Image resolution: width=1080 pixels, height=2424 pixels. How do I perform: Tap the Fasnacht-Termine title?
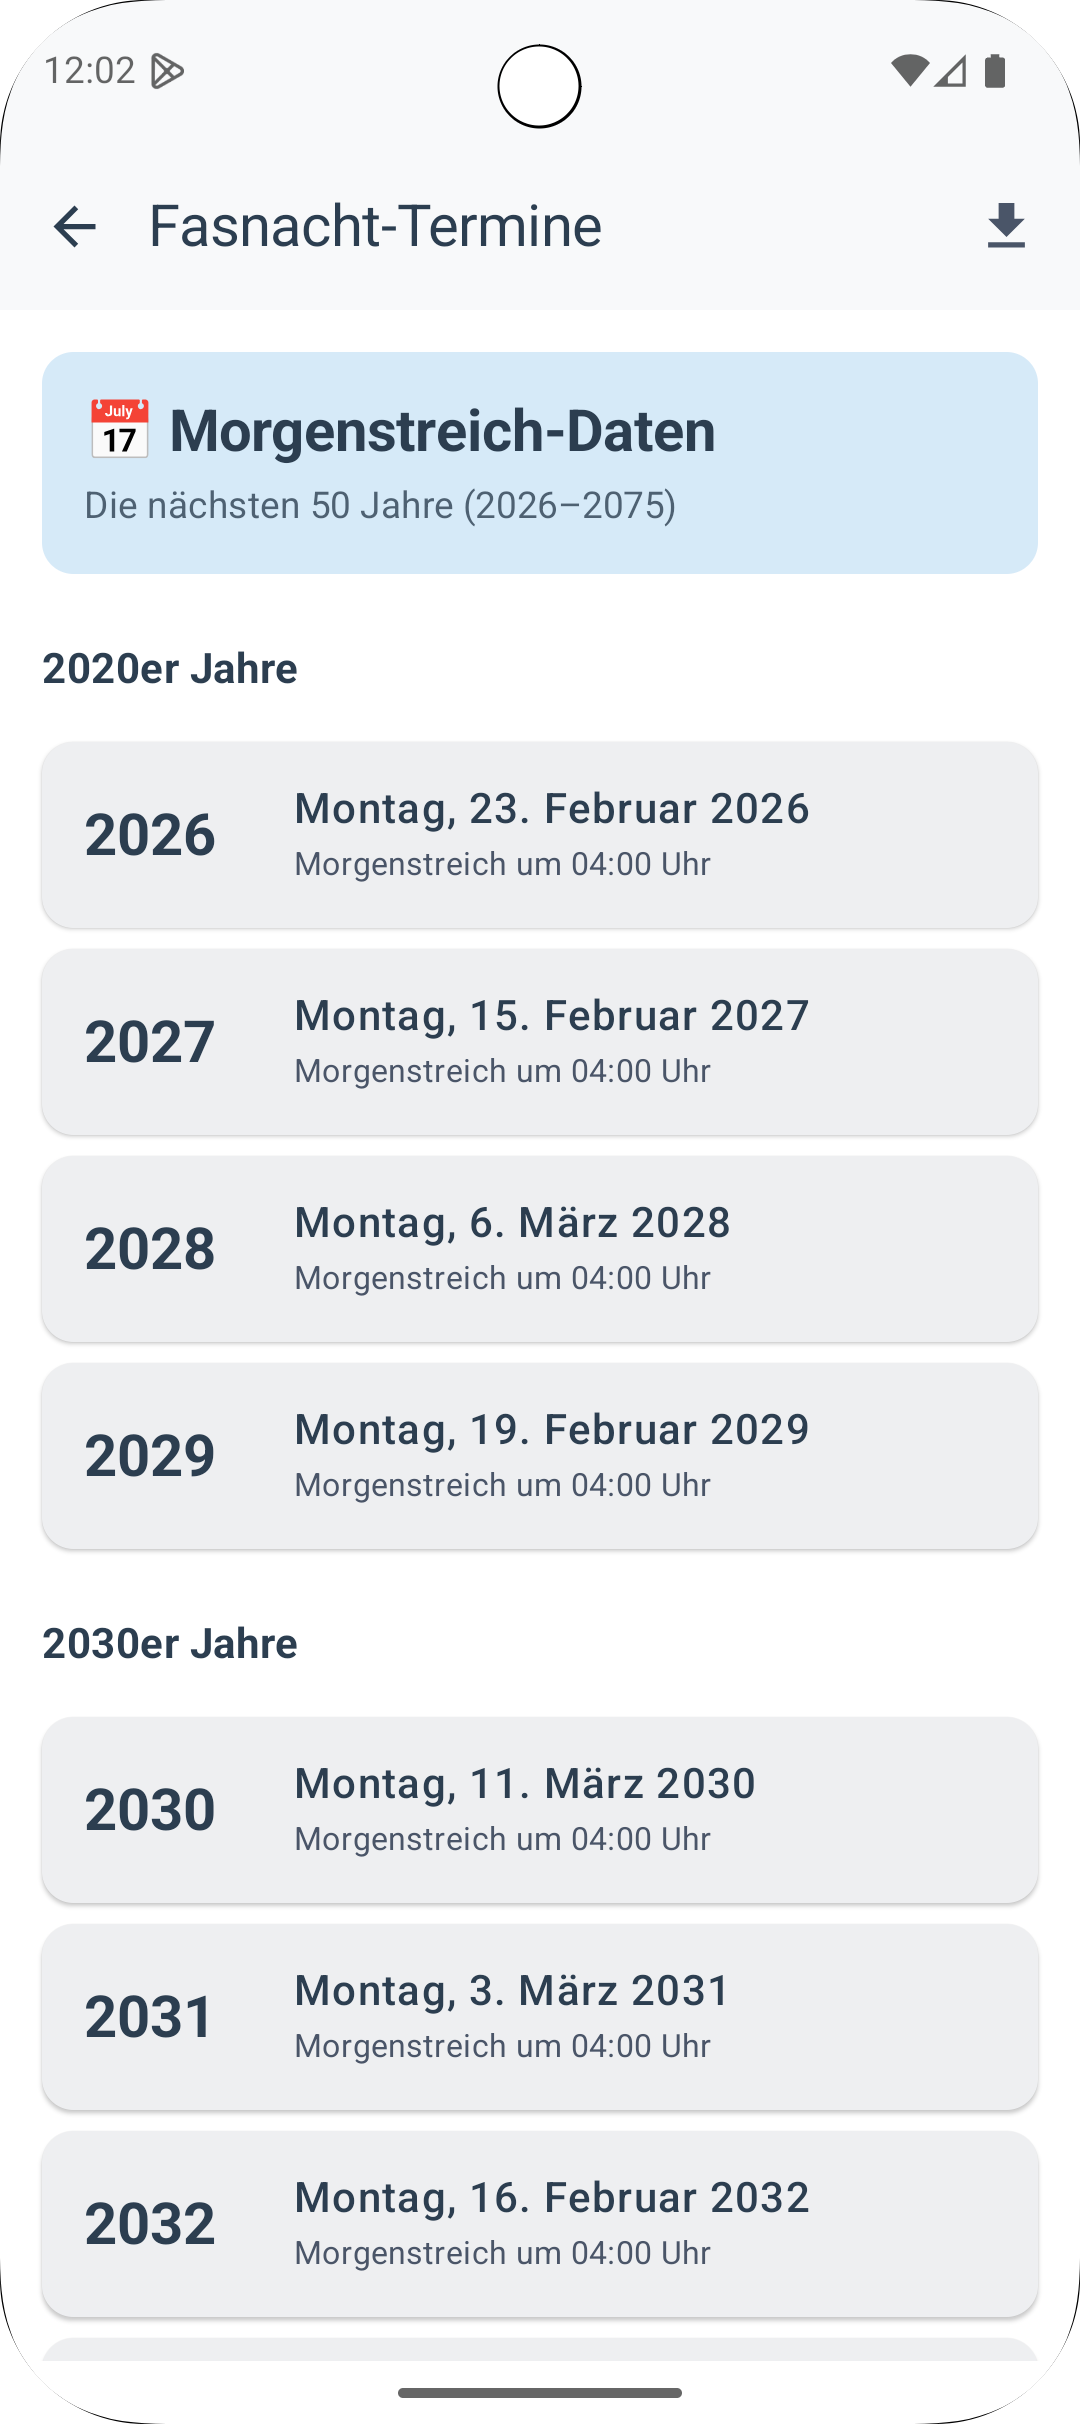pyautogui.click(x=375, y=226)
